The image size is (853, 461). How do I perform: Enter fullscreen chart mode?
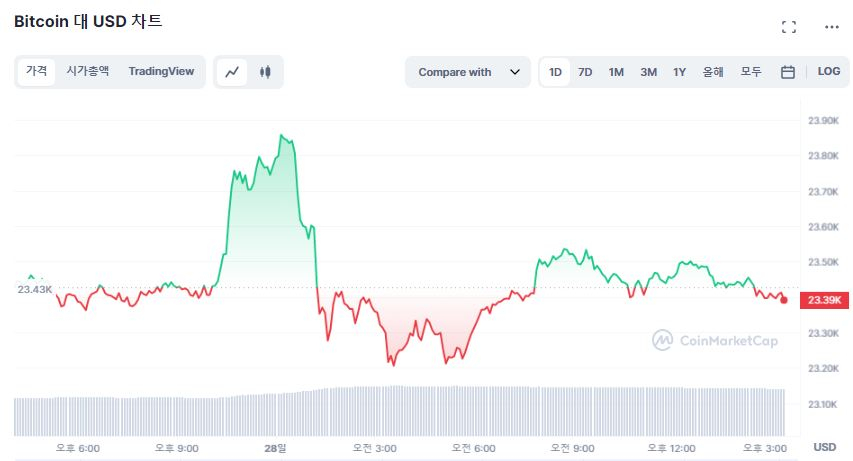[788, 27]
